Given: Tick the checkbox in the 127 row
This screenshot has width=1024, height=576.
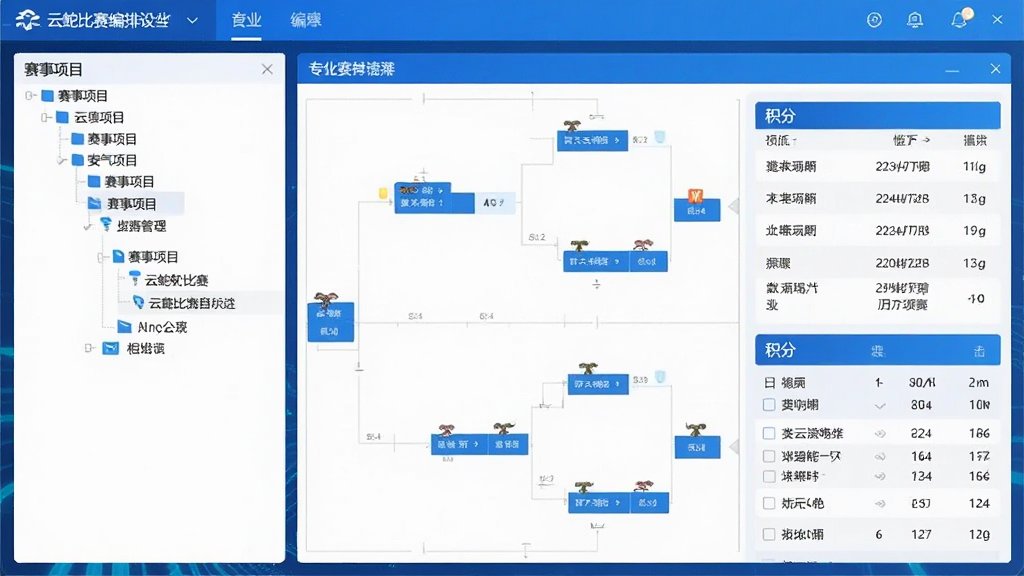Looking at the screenshot, I should [769, 534].
